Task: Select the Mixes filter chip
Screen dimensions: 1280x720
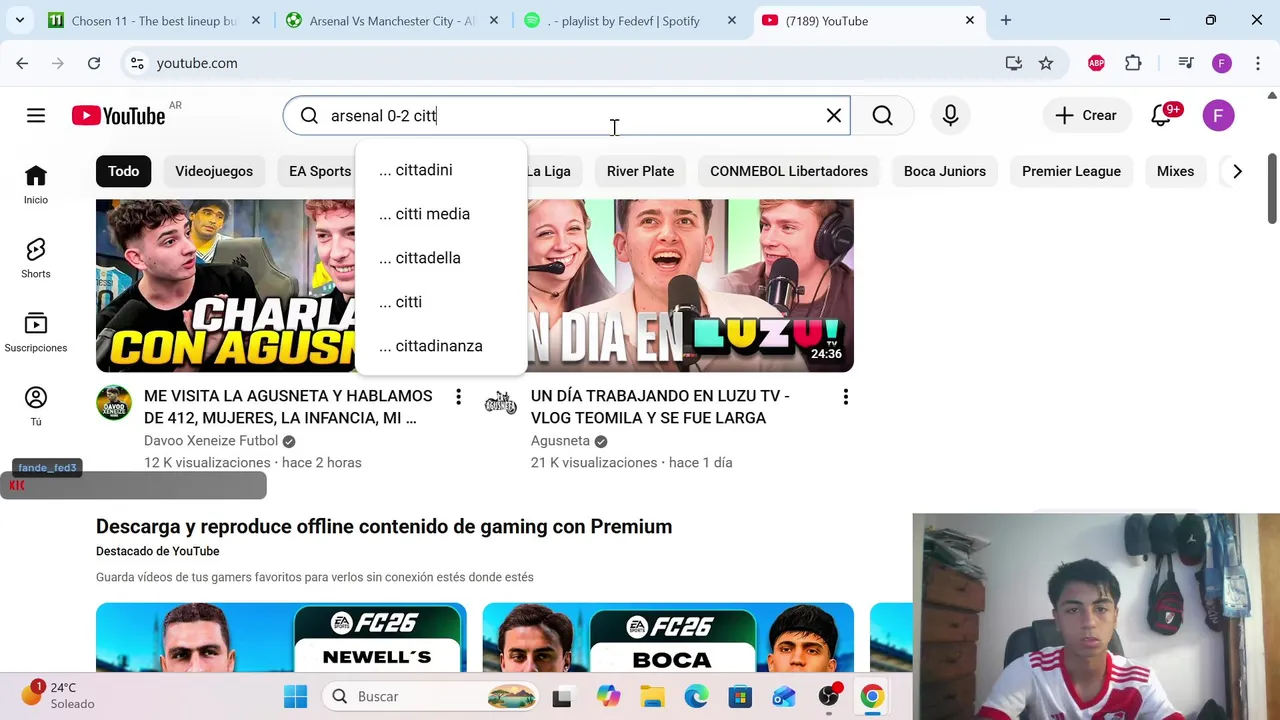Action: [x=1175, y=171]
